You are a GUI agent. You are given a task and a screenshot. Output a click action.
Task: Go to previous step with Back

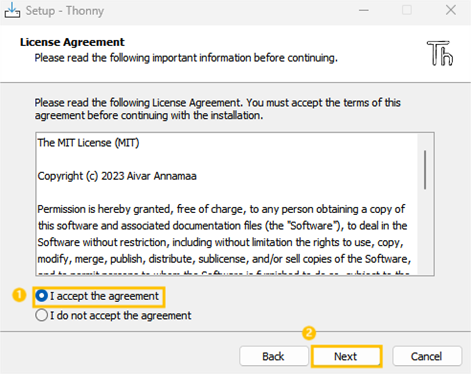(274, 356)
